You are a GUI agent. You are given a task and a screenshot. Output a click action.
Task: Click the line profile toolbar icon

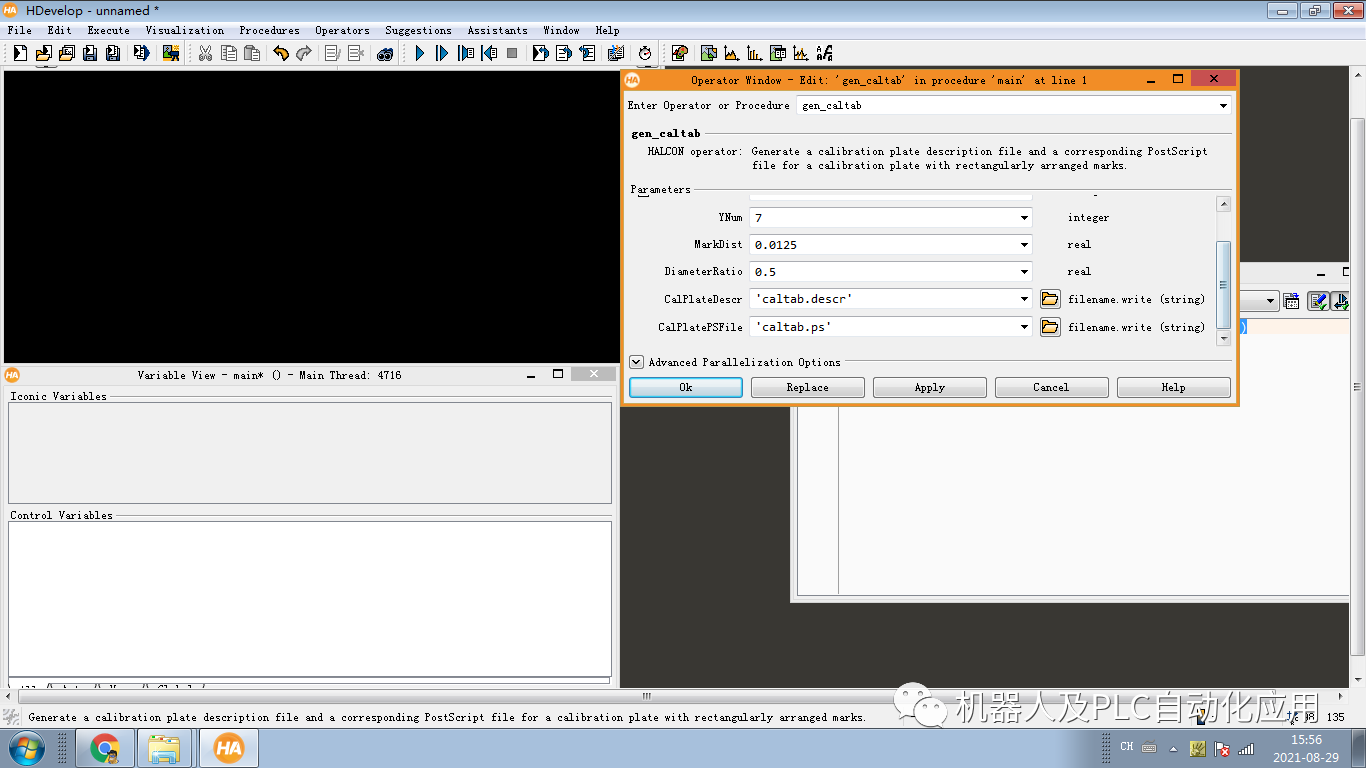point(801,53)
